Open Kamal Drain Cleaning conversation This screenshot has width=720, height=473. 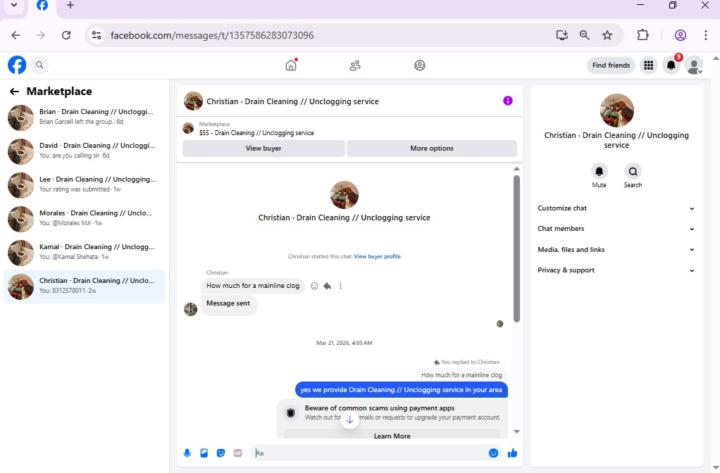(x=84, y=252)
